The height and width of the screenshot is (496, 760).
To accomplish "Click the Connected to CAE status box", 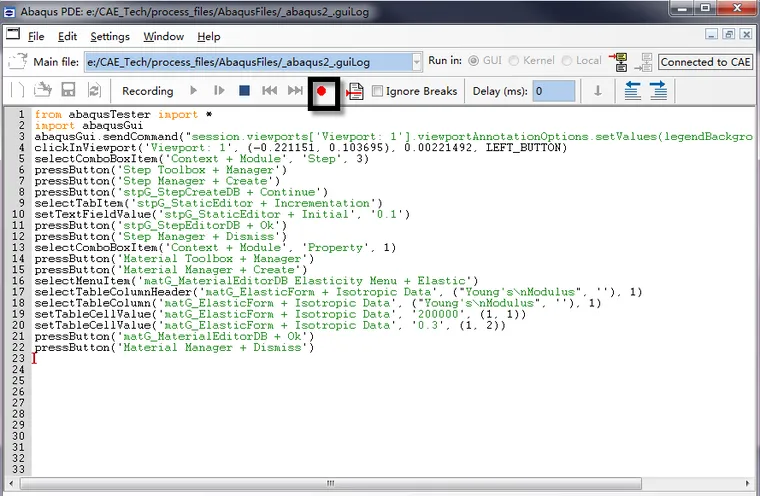I will [x=705, y=62].
